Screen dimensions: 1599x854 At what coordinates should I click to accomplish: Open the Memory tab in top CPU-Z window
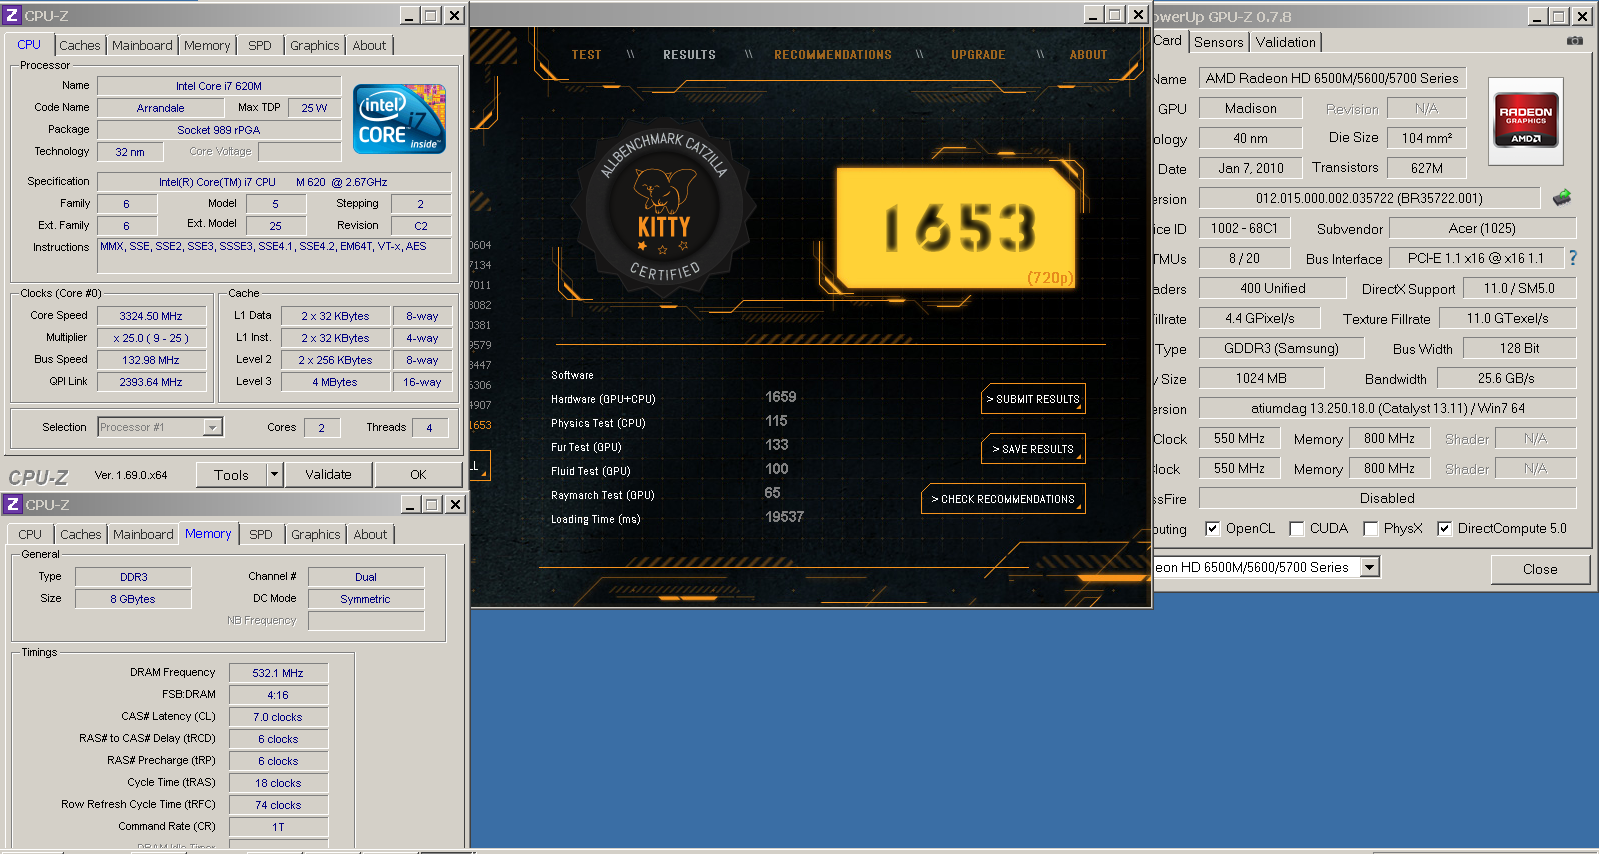207,45
